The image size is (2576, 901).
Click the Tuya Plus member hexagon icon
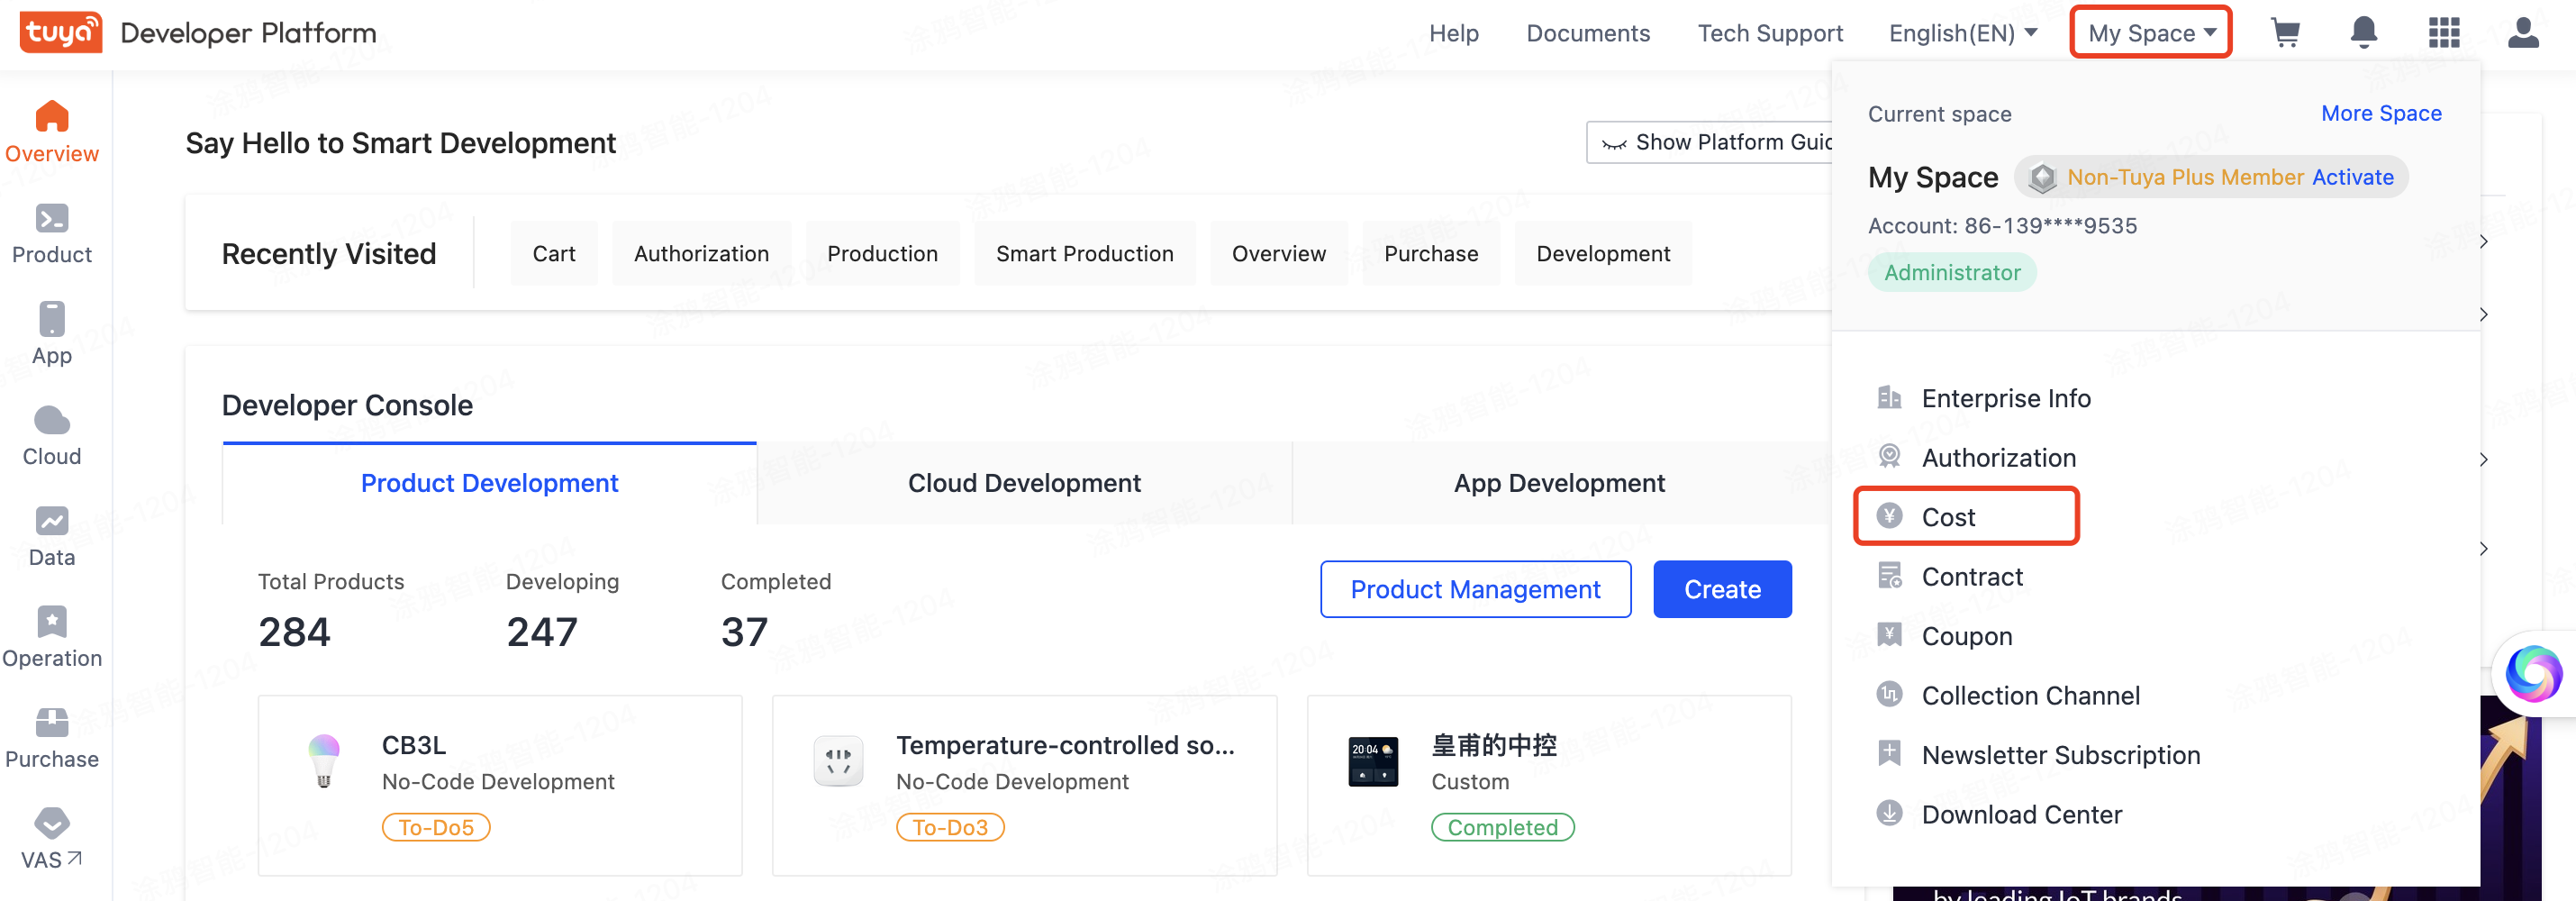[2043, 178]
